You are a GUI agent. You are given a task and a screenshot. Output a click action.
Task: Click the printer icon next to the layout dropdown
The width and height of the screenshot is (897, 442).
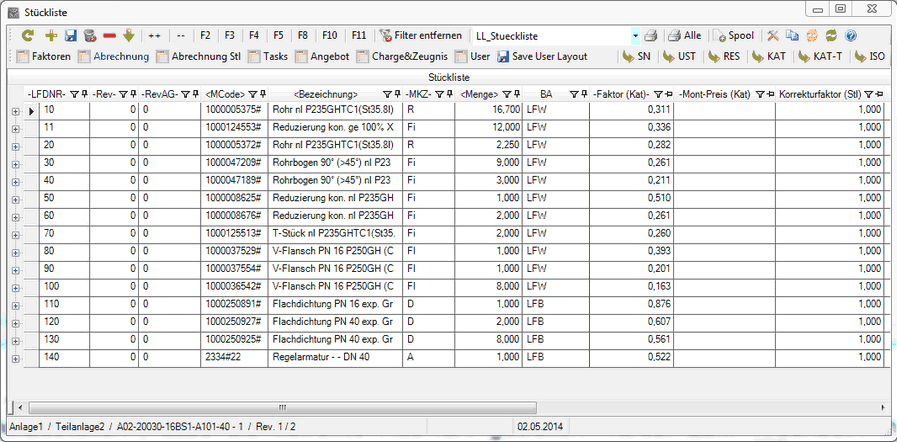[x=650, y=35]
